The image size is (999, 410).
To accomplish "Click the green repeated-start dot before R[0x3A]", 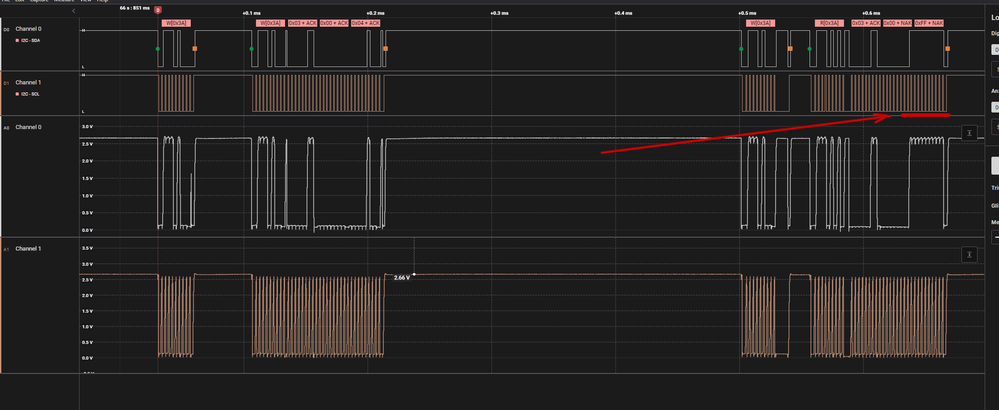I will [x=809, y=48].
